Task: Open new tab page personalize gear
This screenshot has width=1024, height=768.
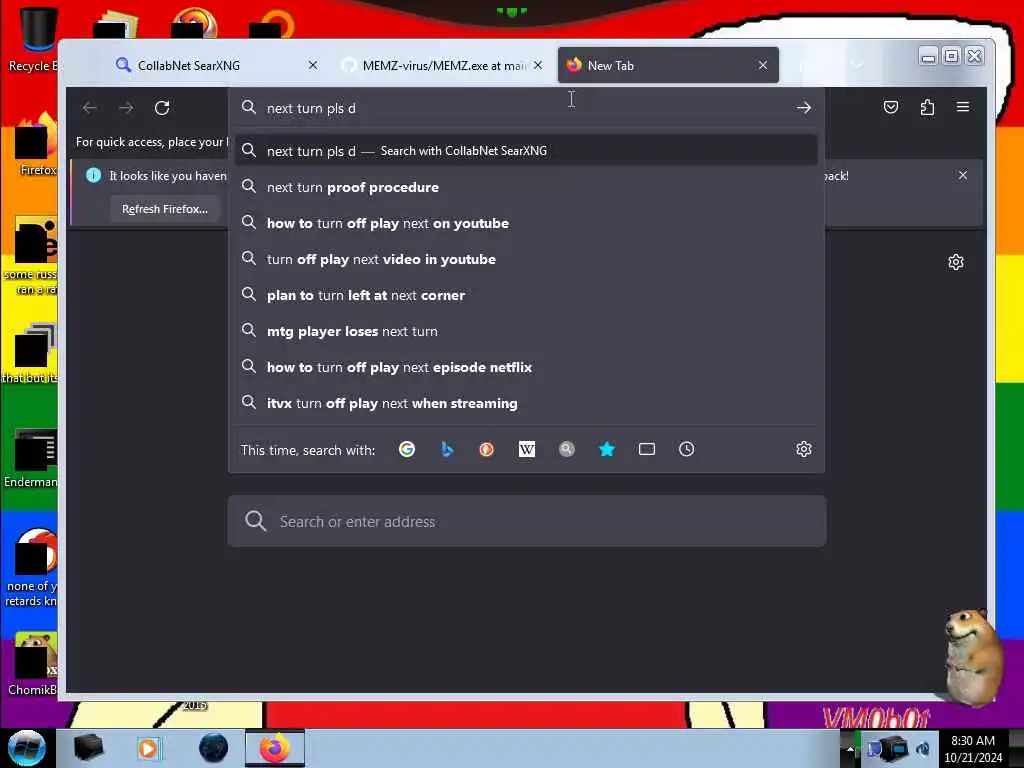Action: (955, 262)
